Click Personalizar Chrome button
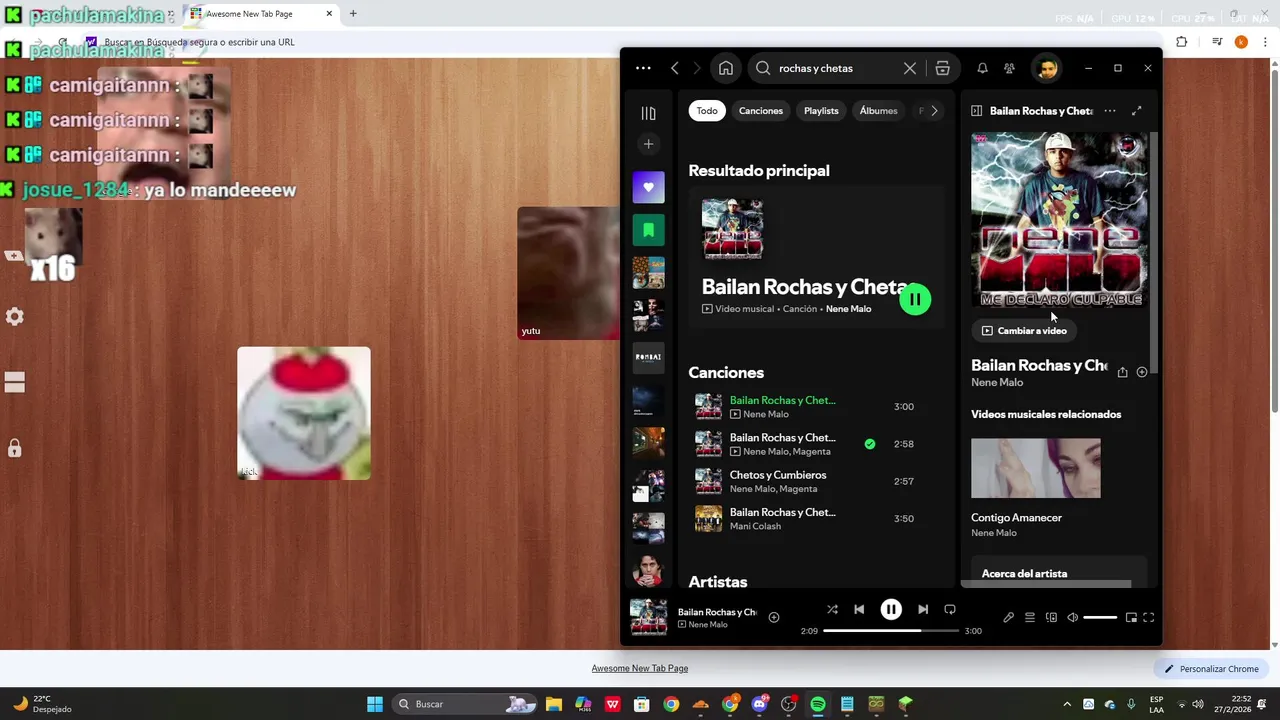Image resolution: width=1280 pixels, height=720 pixels. 1210,669
